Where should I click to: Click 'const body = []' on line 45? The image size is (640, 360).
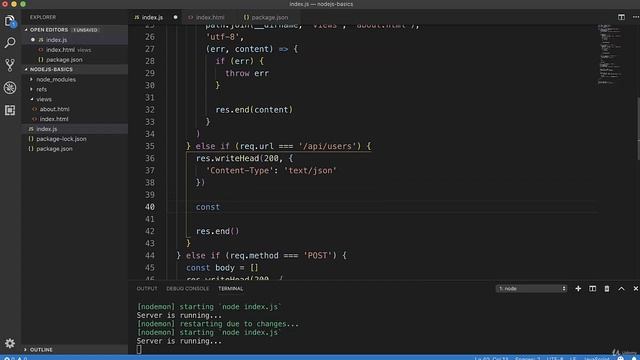(222, 268)
